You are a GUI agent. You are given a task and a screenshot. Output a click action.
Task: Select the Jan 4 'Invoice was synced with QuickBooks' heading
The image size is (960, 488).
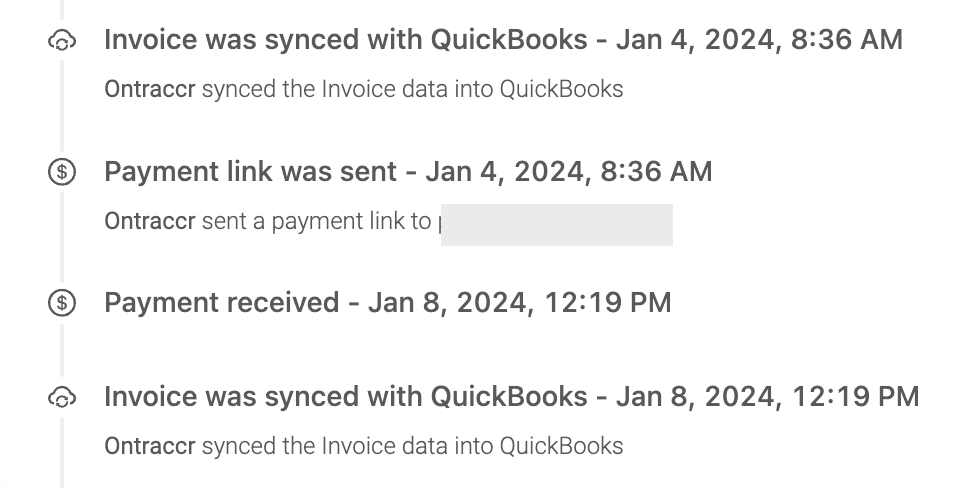503,40
